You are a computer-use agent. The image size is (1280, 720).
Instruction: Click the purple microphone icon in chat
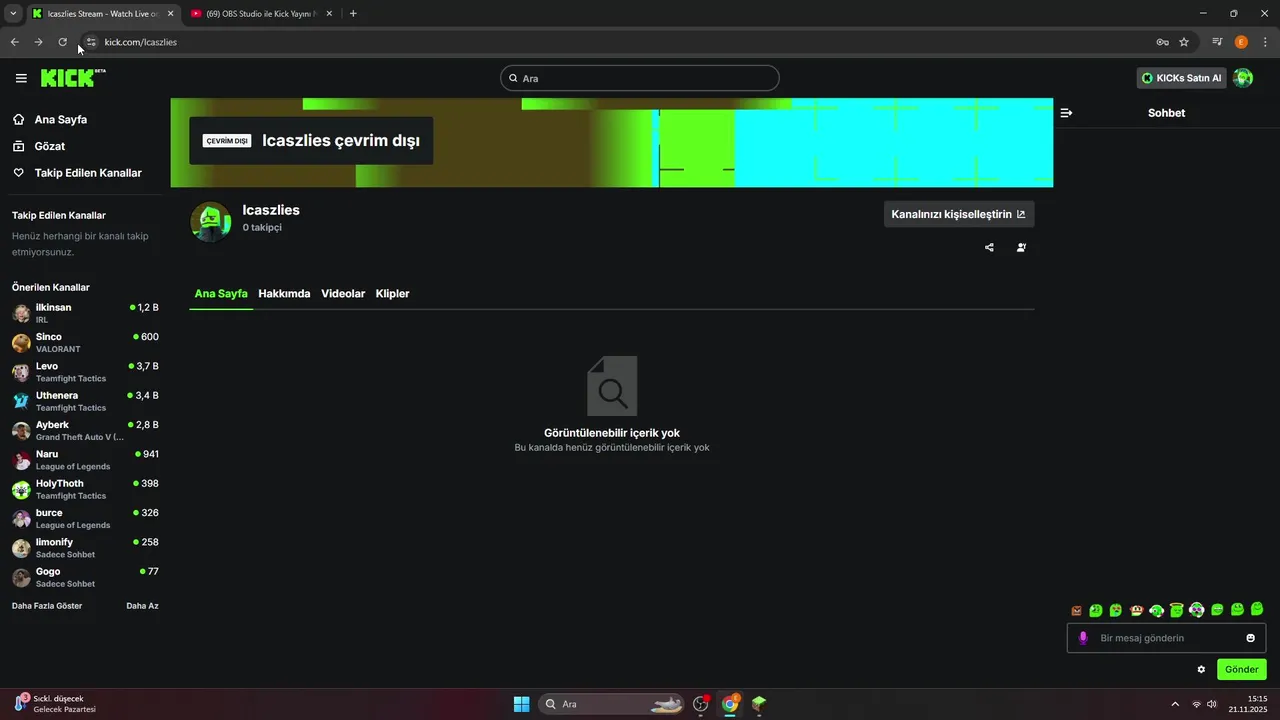click(1082, 638)
